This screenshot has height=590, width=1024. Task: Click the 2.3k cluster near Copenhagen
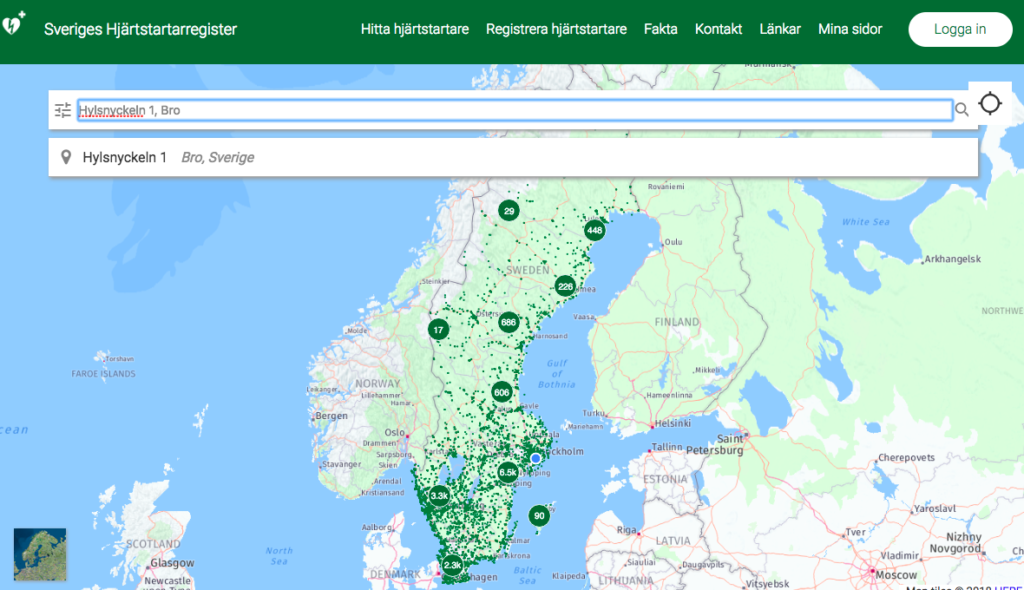click(x=451, y=564)
